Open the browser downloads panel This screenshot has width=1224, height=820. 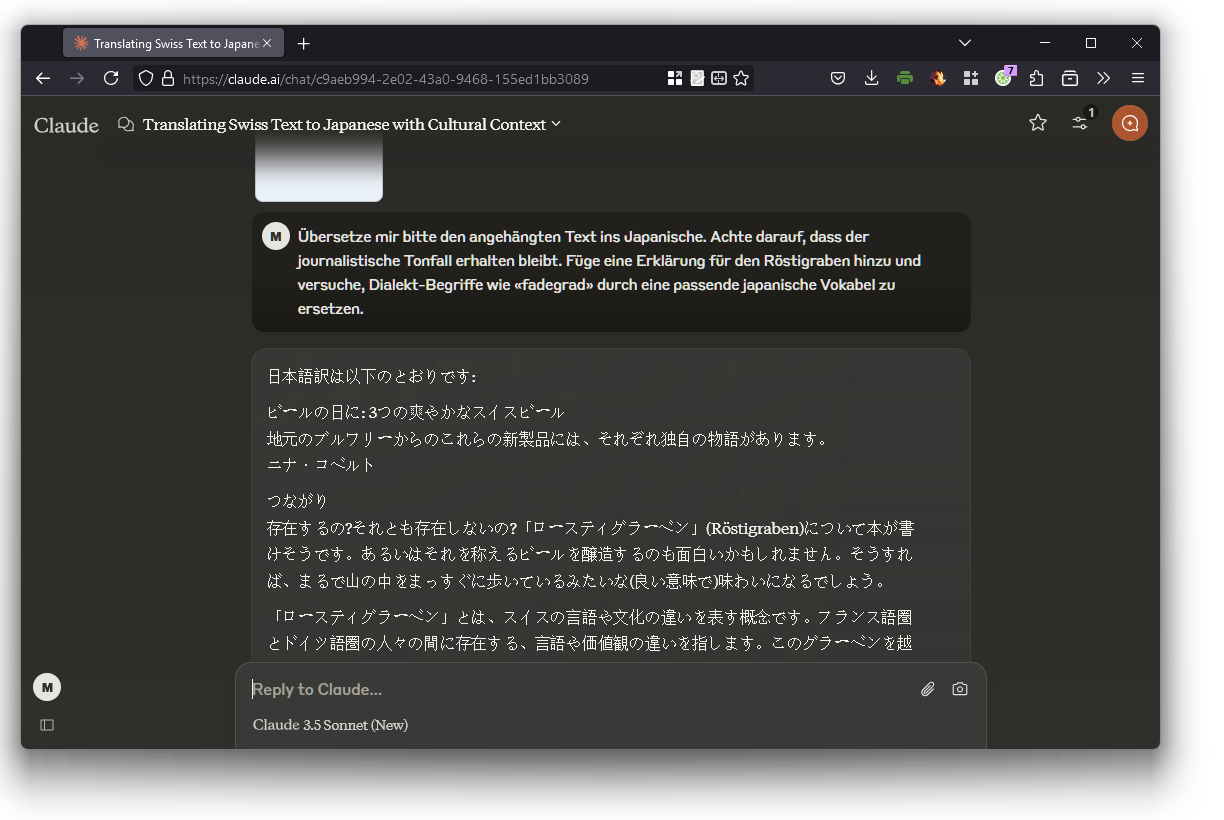pyautogui.click(x=872, y=78)
